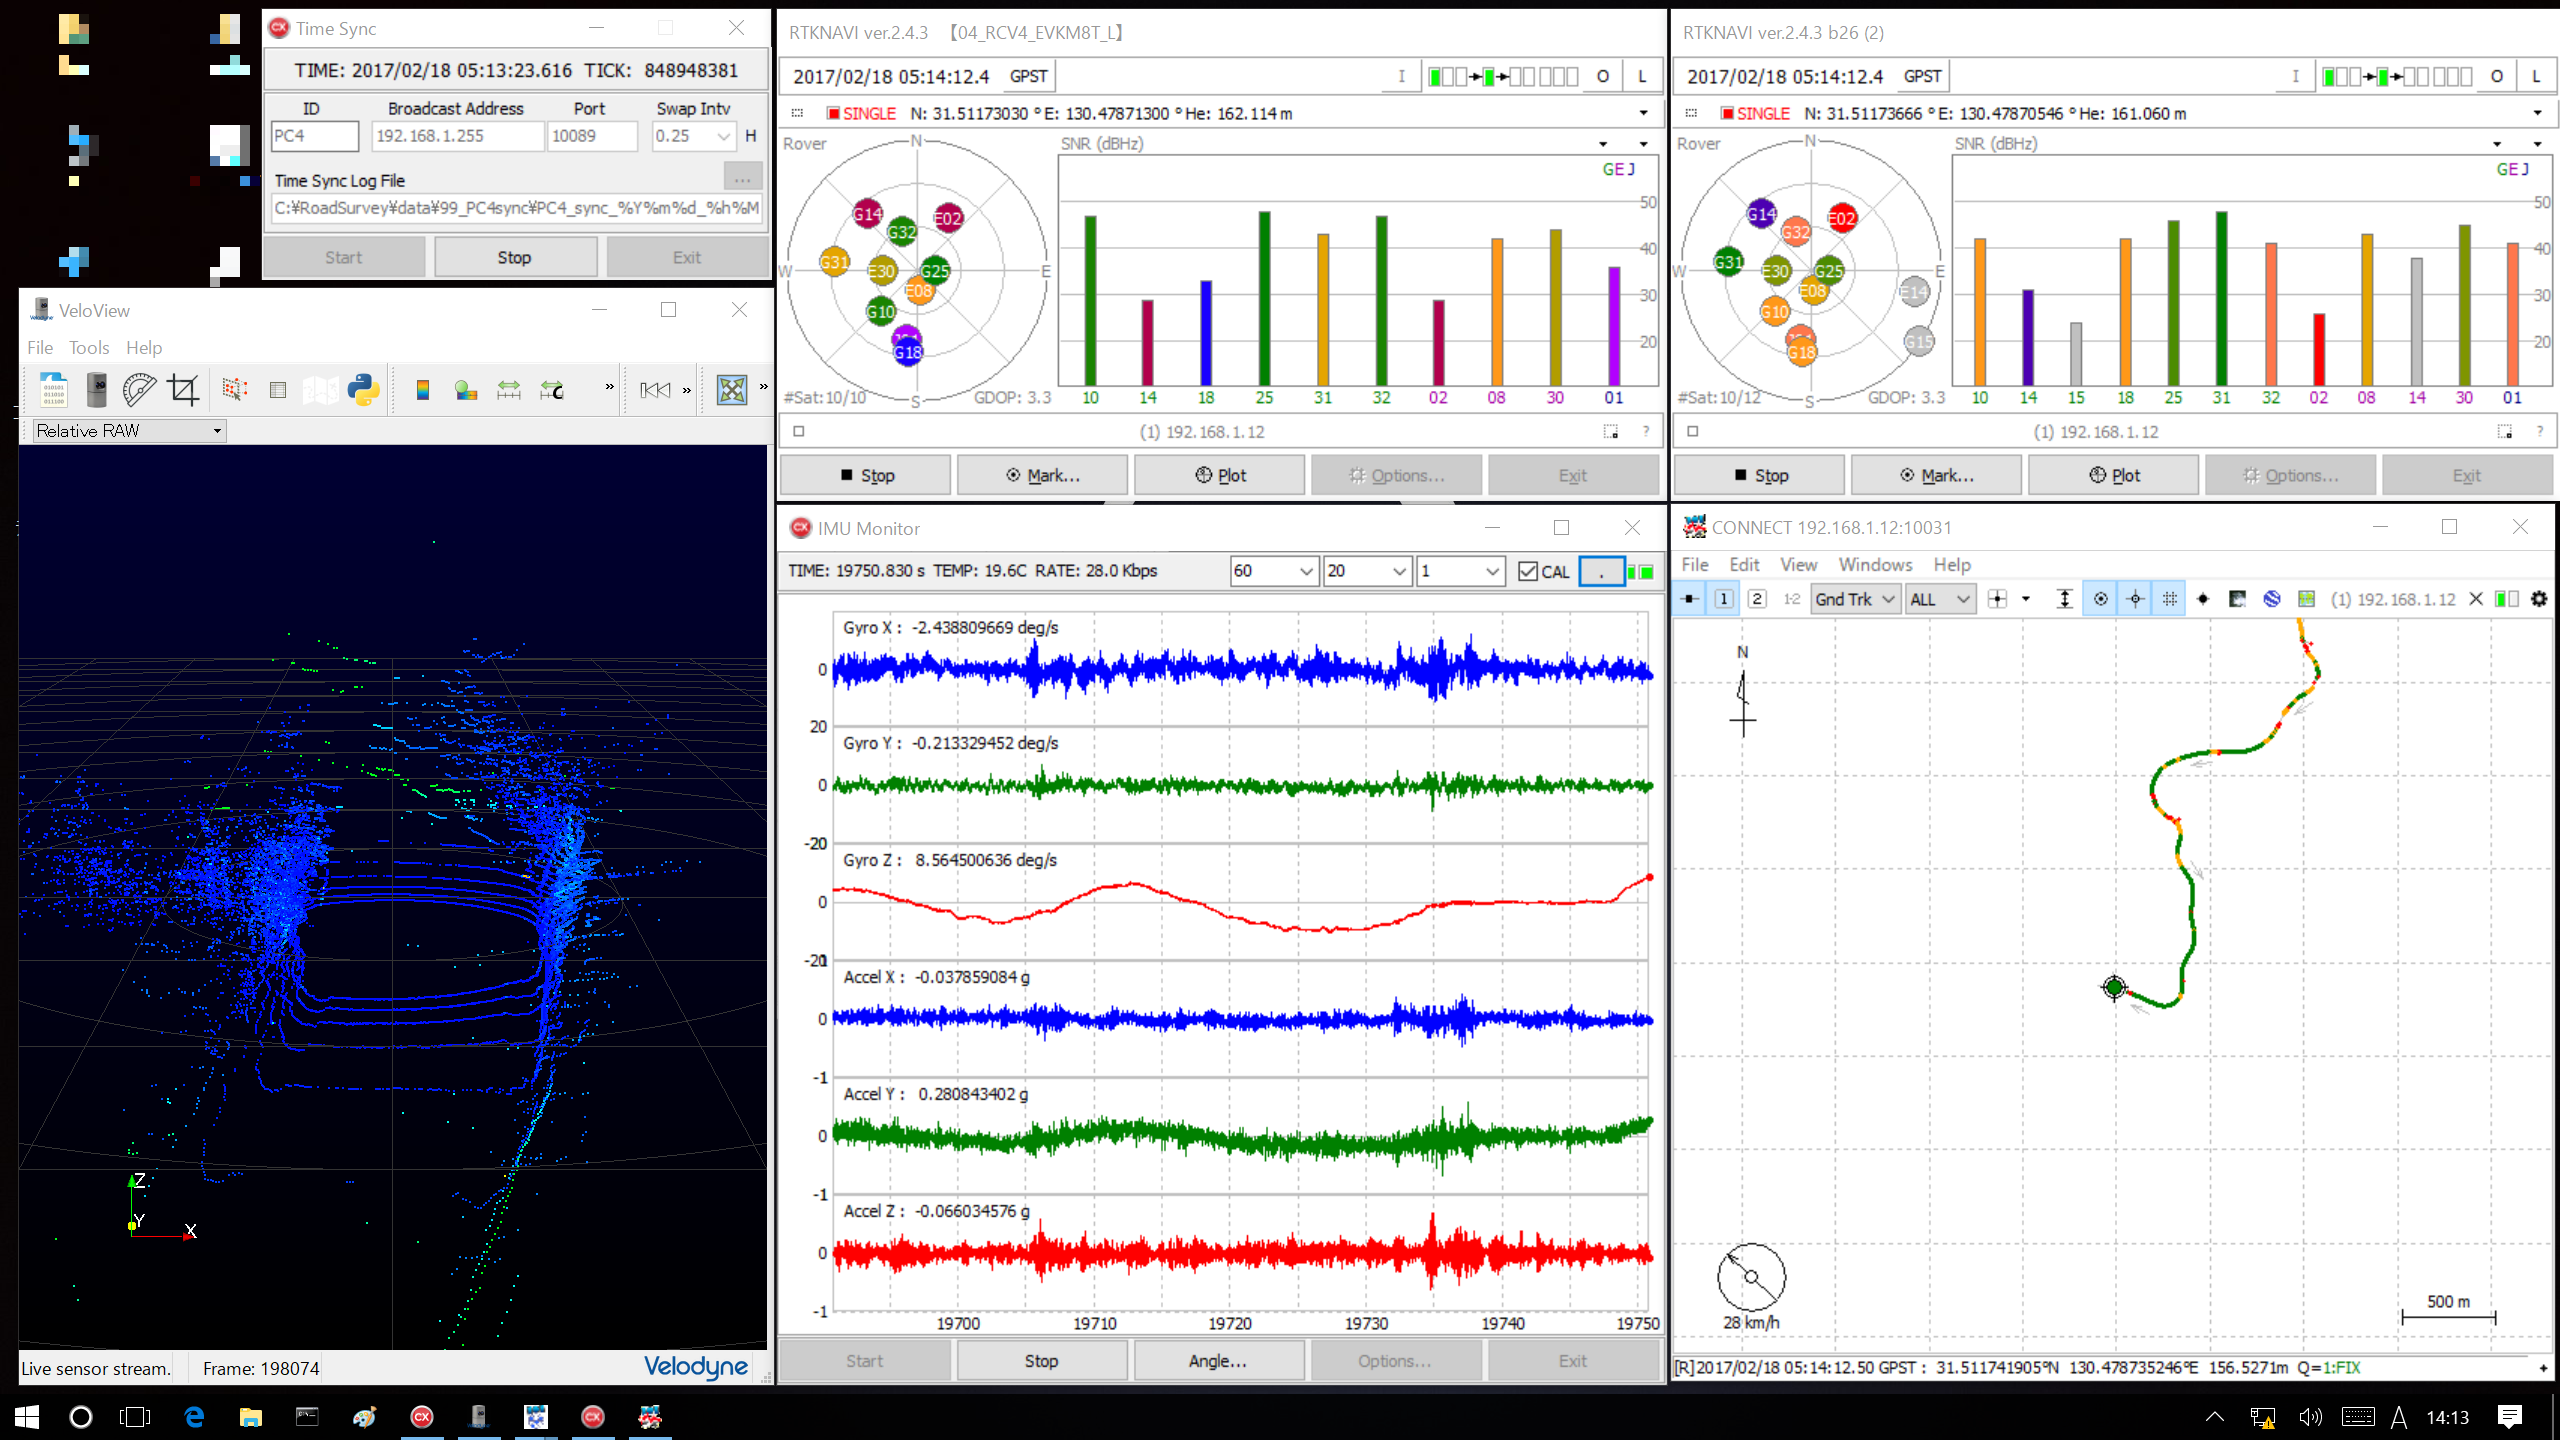This screenshot has width=2560, height=1440.
Task: Toggle the map image icon in RTKPLOT
Action: [x=2238, y=599]
